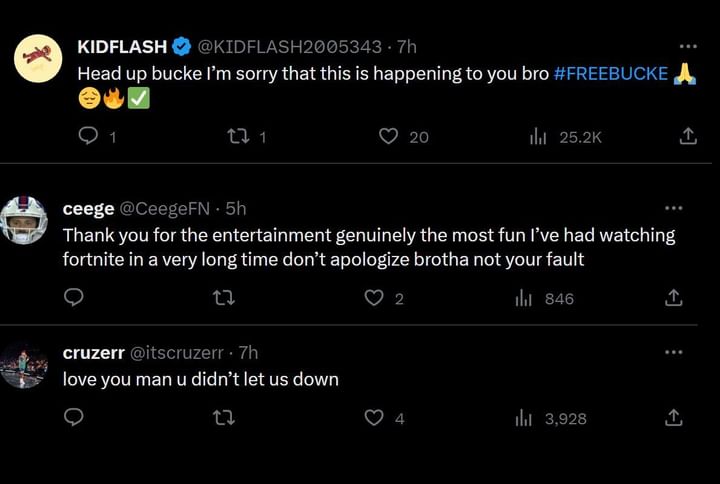Open KIDFLASH's profile picture
The height and width of the screenshot is (484, 720).
pos(38,58)
